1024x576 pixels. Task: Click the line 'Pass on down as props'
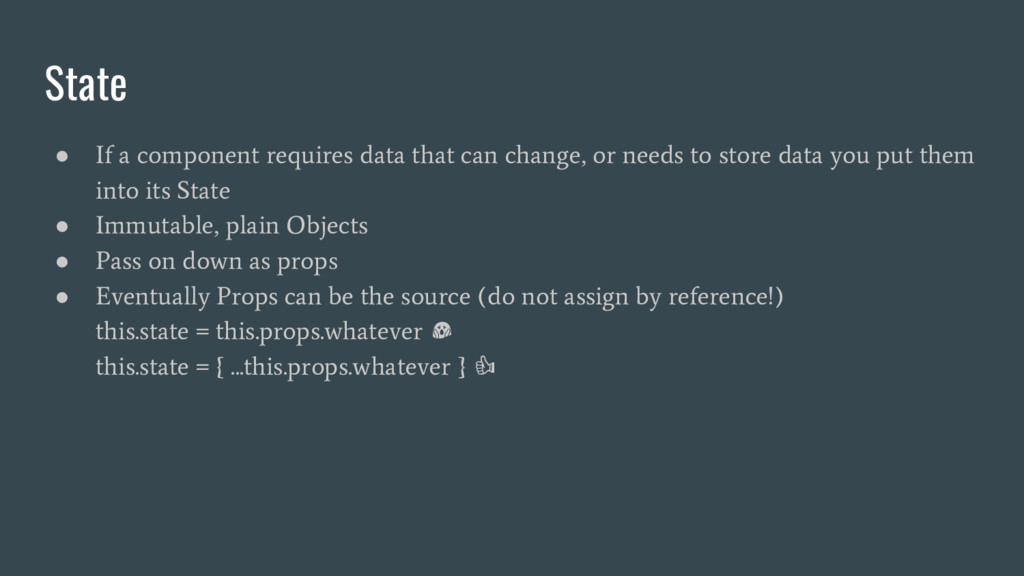click(x=217, y=262)
